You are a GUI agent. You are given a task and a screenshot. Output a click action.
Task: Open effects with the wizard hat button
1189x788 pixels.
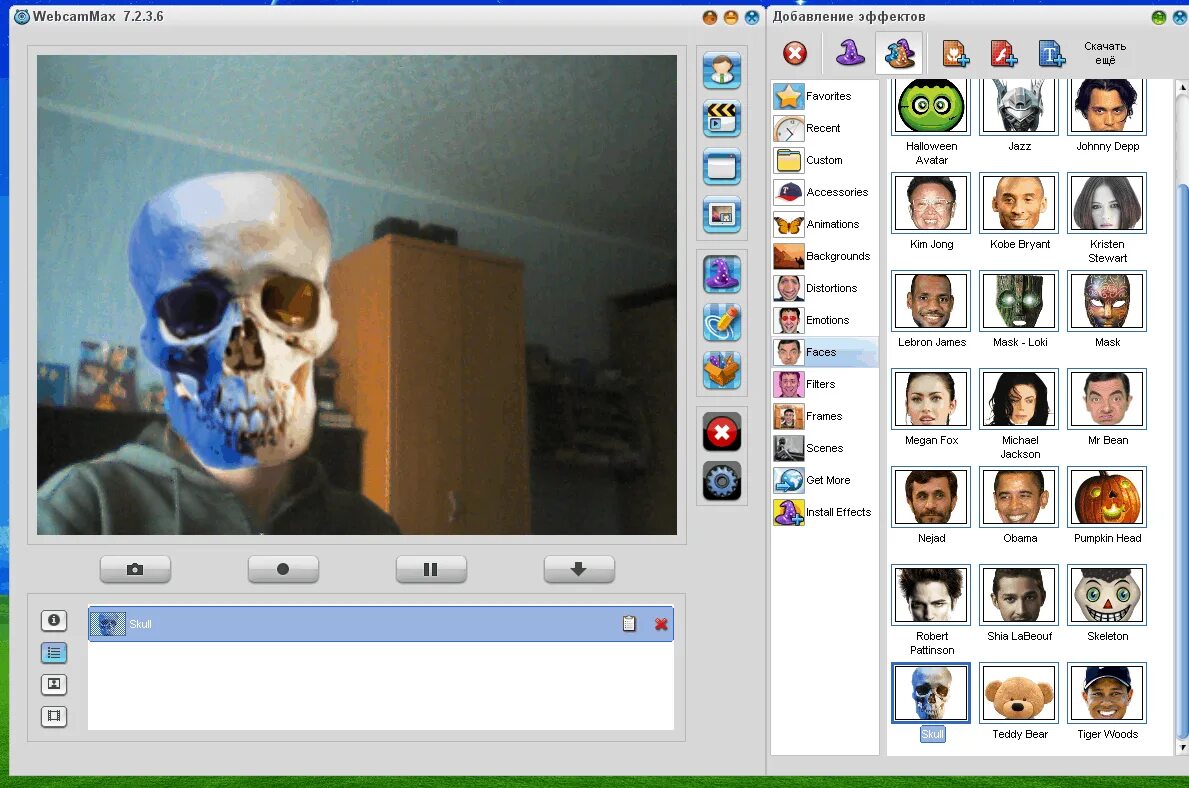click(x=721, y=274)
